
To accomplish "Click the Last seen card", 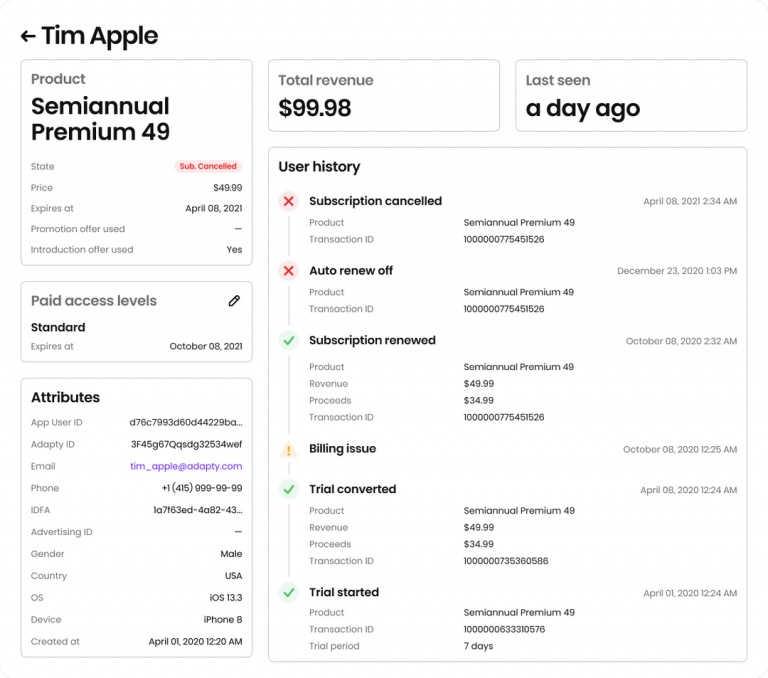I will (630, 96).
